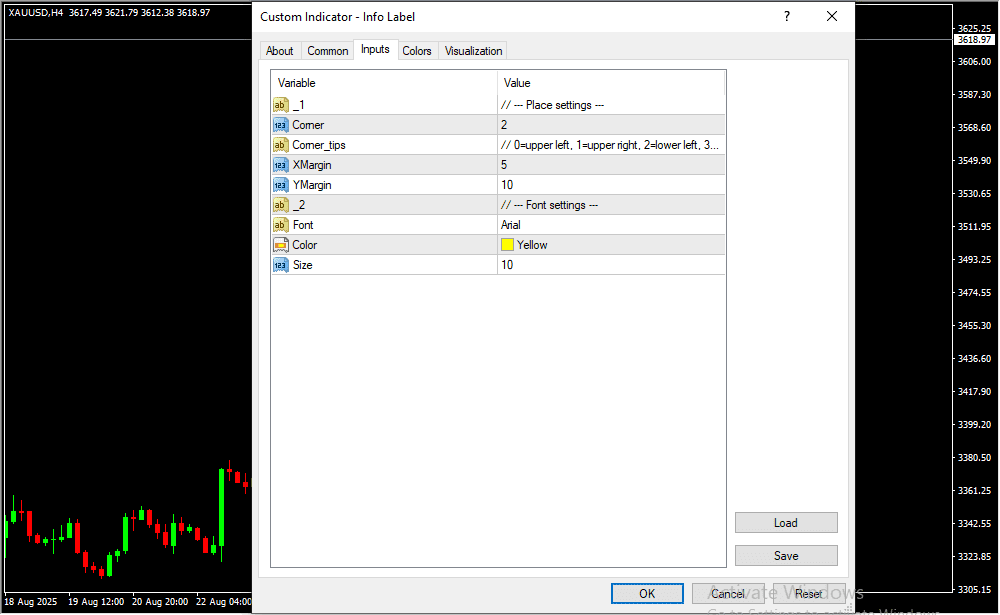Confirm settings with the OK button
Image resolution: width=1000 pixels, height=615 pixels.
coord(647,594)
